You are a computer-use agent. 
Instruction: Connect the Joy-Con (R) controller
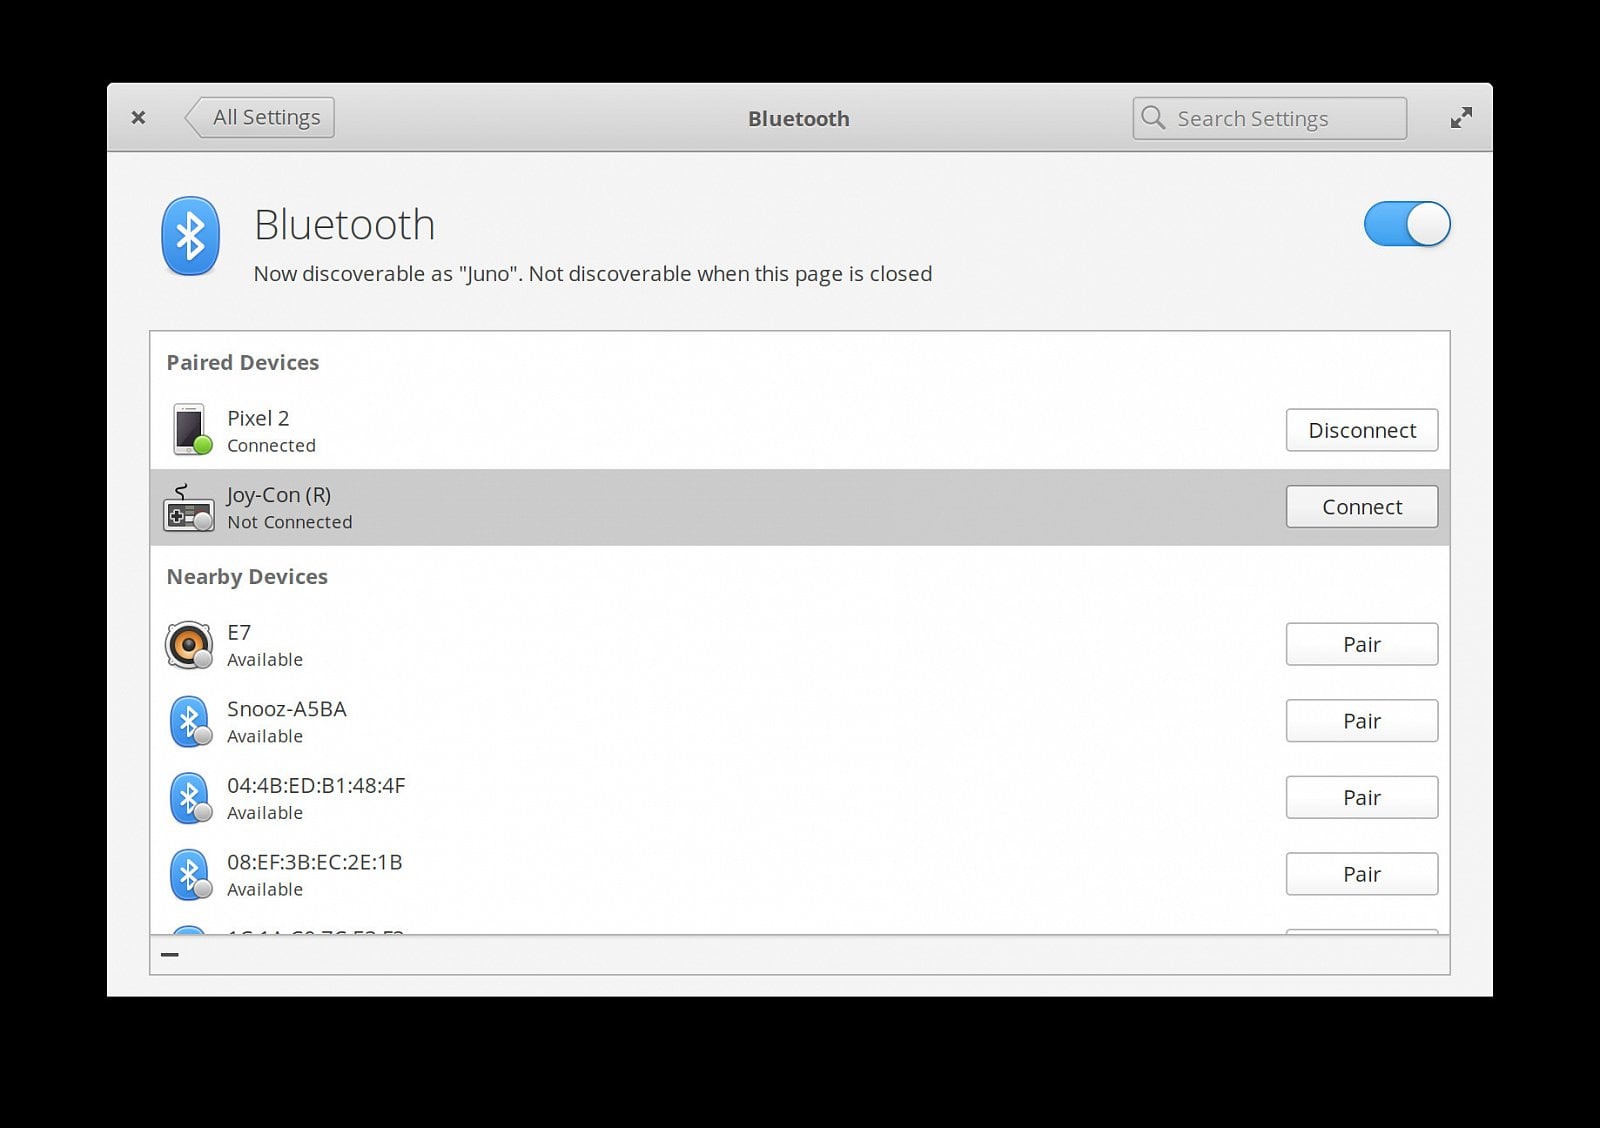pos(1361,507)
